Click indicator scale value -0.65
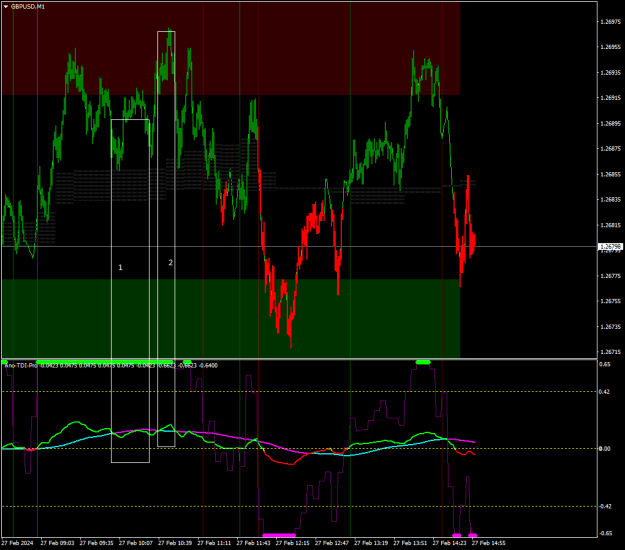Viewport: 625px width, 550px height. [x=605, y=534]
